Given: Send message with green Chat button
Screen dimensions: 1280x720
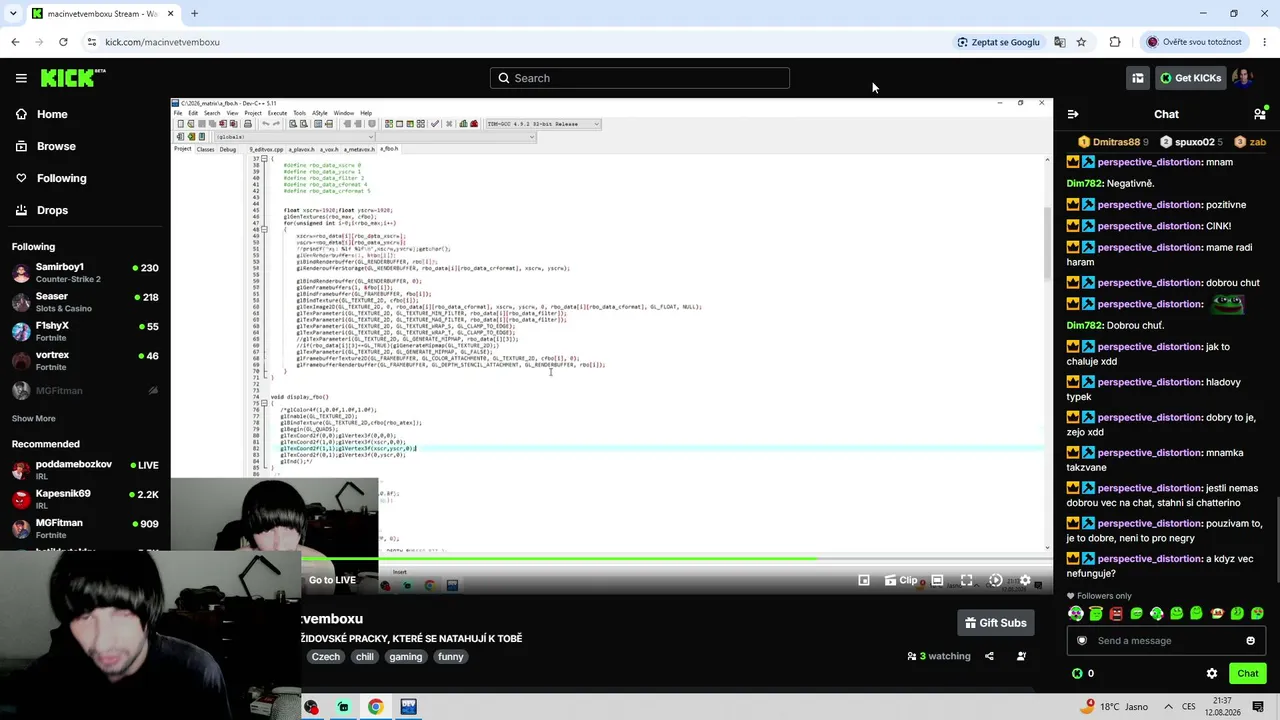Looking at the screenshot, I should [1247, 674].
